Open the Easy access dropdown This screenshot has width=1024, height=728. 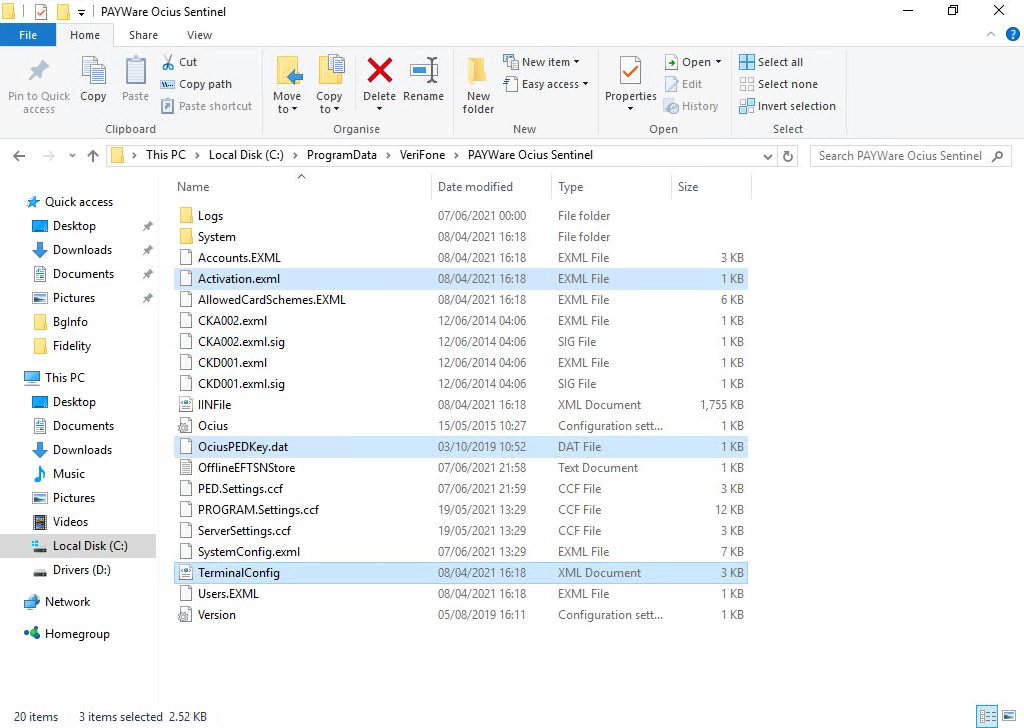(546, 84)
